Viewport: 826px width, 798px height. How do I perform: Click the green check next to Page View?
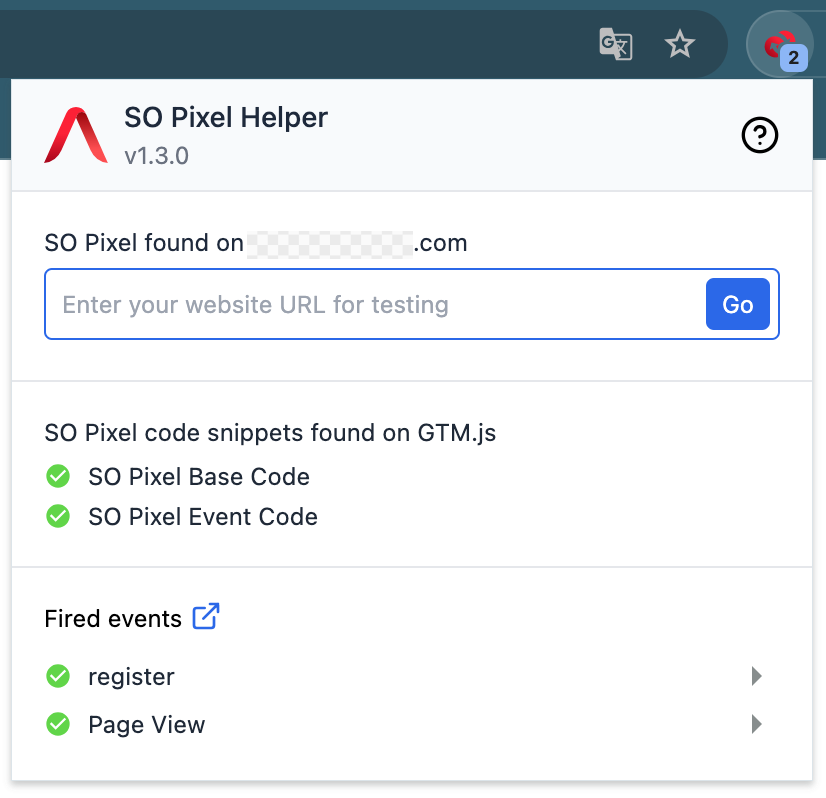[x=58, y=725]
